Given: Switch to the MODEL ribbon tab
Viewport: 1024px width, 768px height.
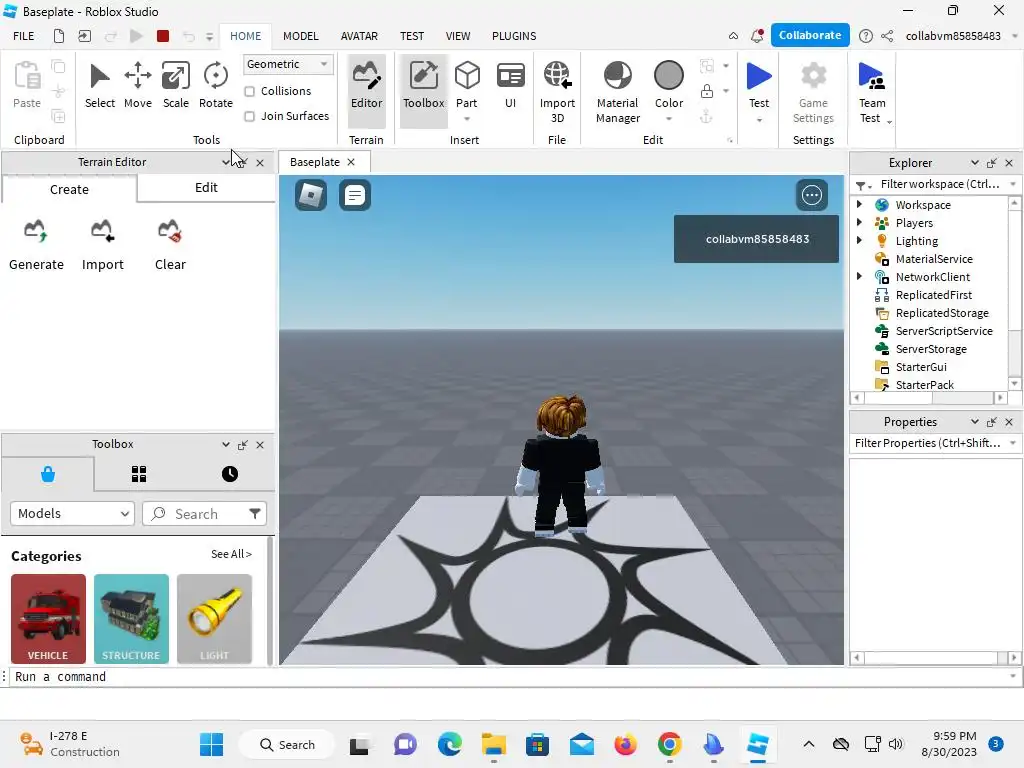Looking at the screenshot, I should point(300,36).
